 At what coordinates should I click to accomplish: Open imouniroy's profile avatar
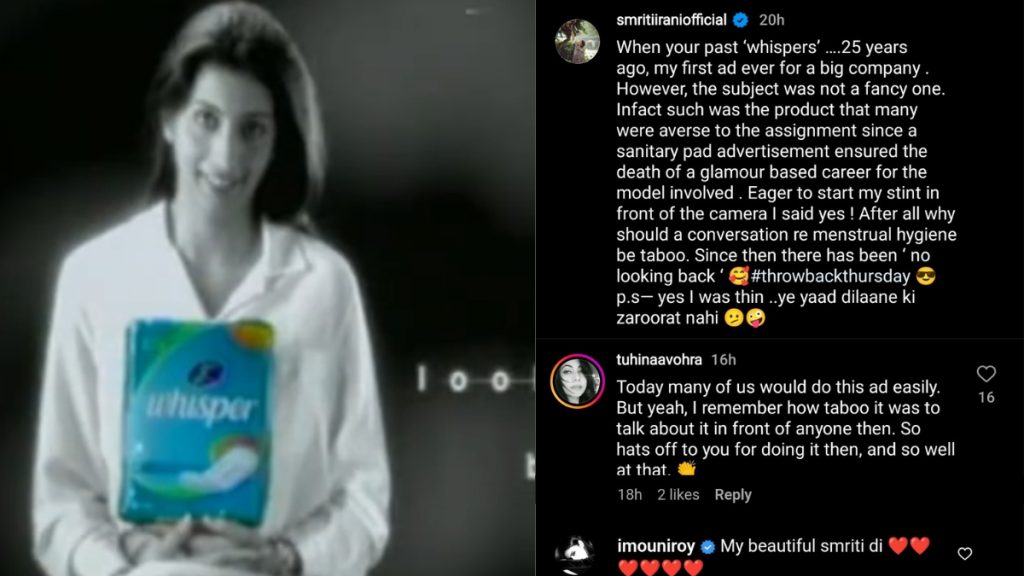click(575, 556)
